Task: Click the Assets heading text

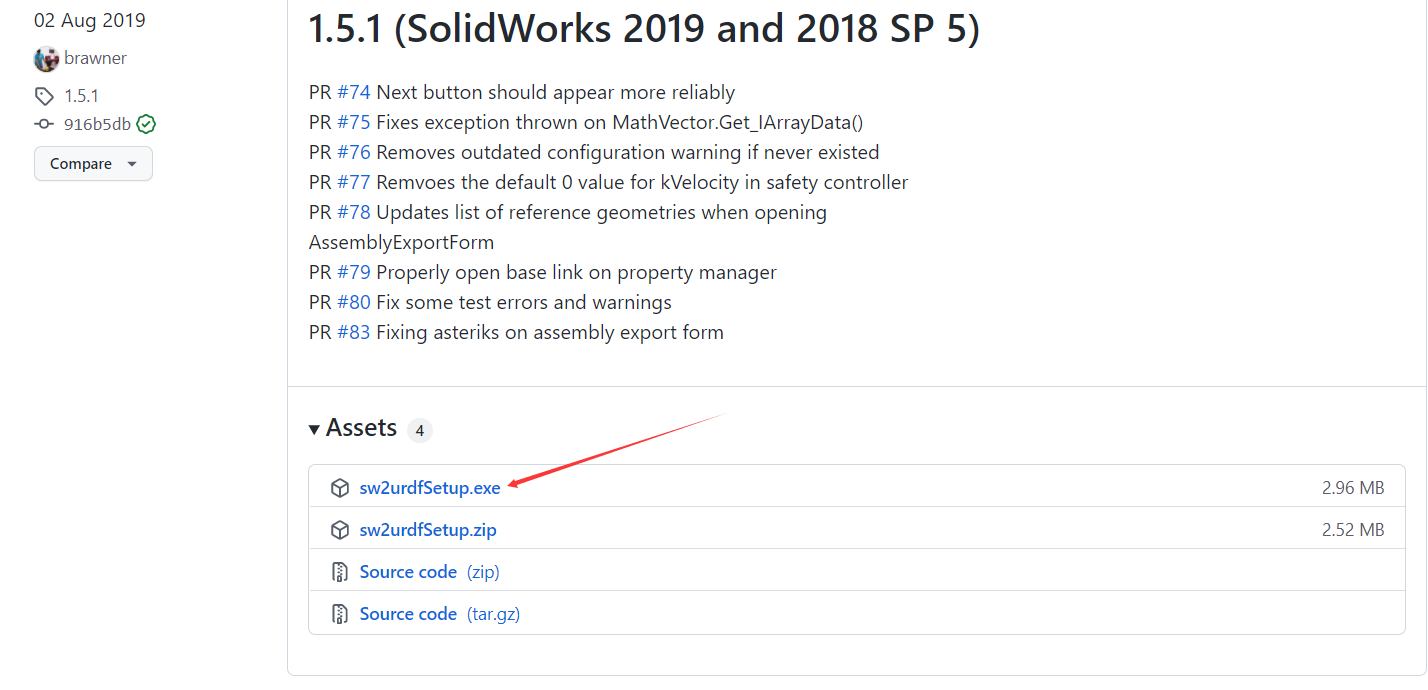Action: [361, 428]
